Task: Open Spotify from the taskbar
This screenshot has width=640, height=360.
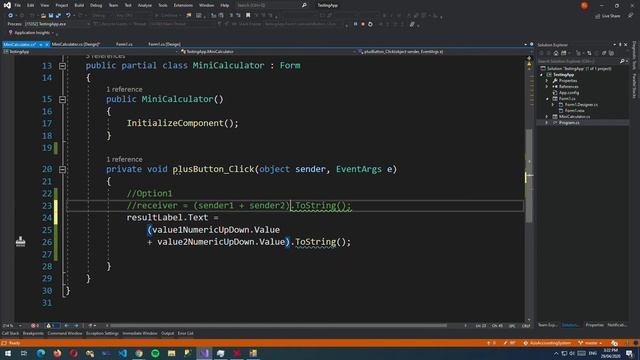Action: tap(156, 353)
